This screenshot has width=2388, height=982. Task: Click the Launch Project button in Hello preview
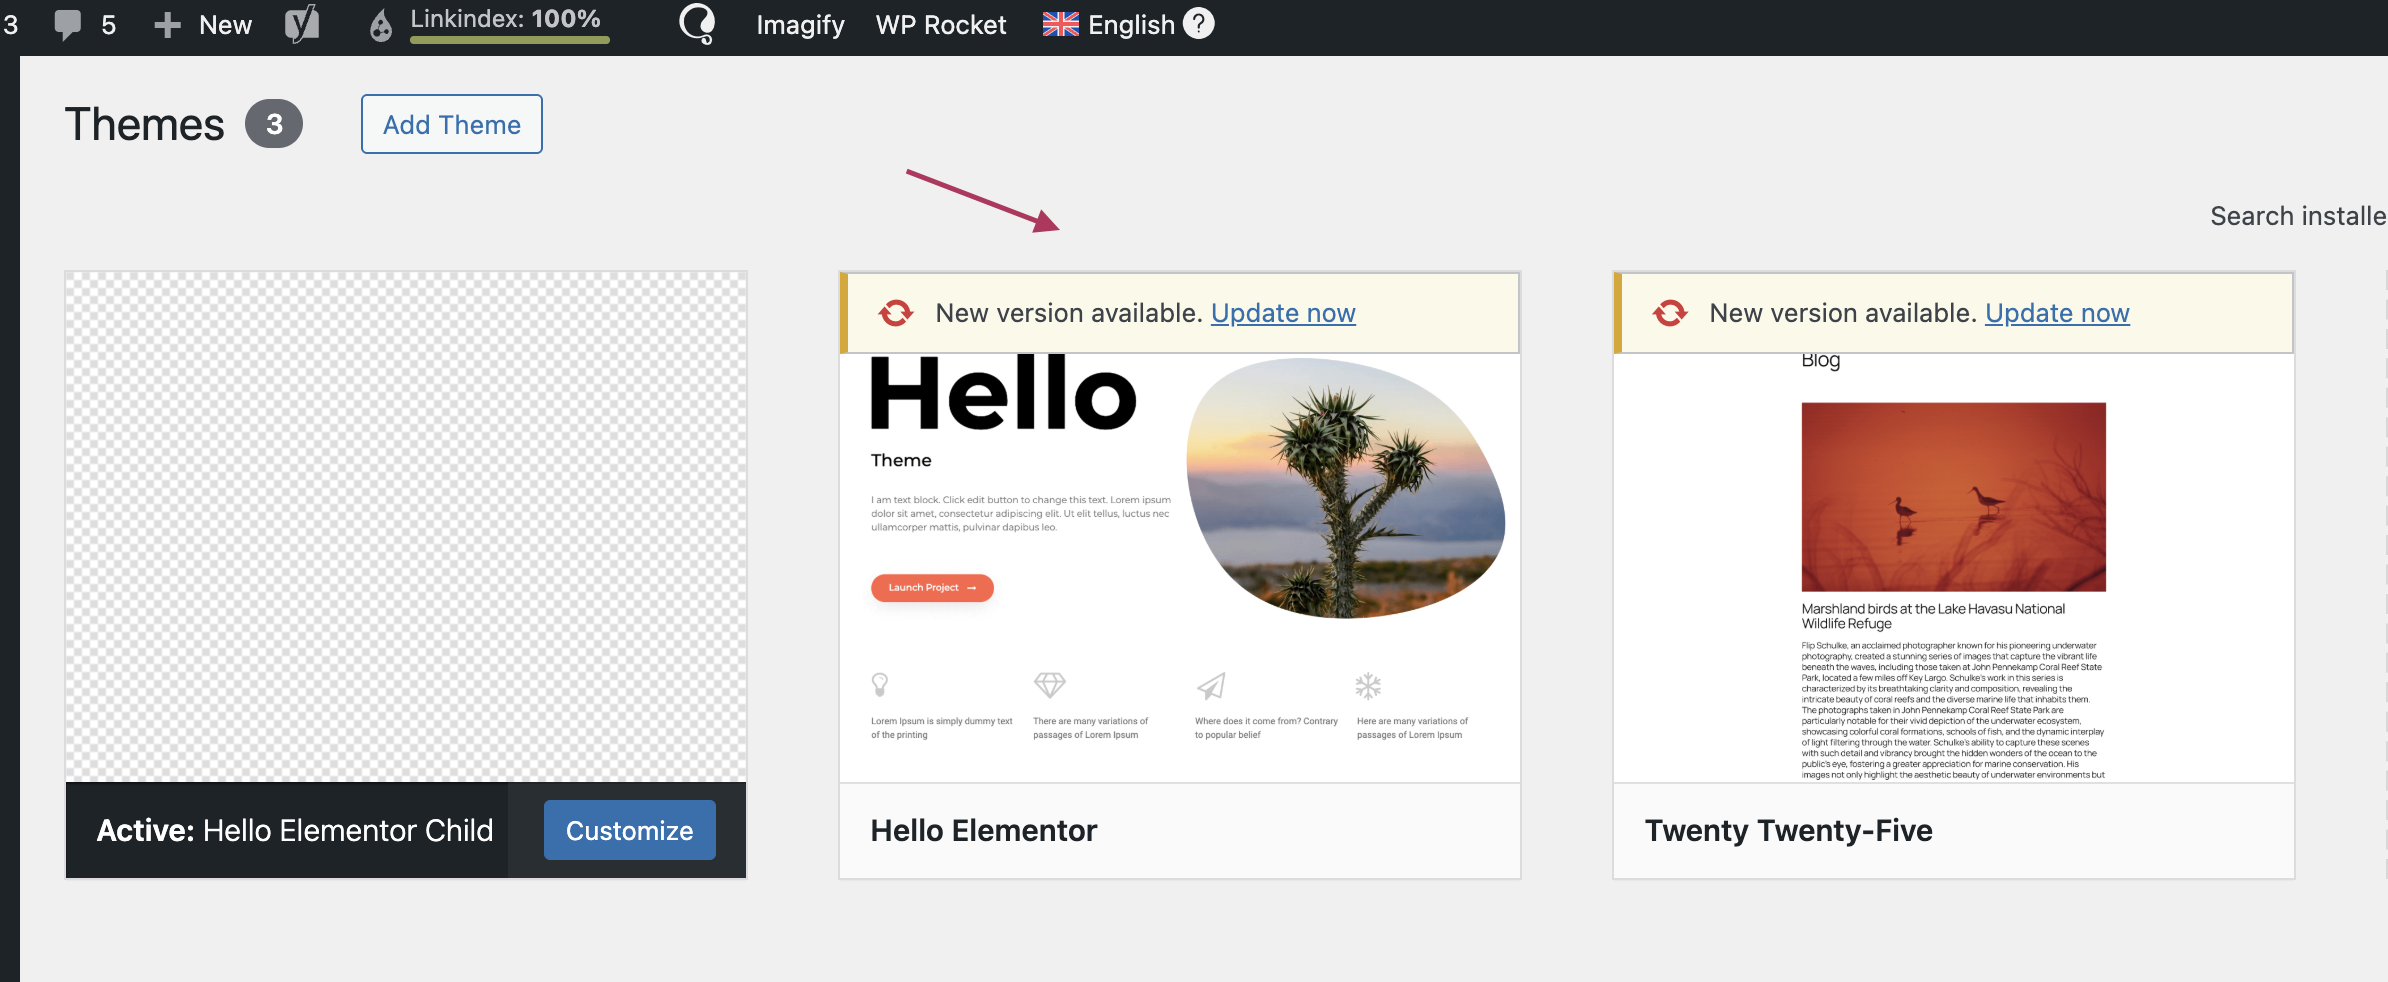click(932, 588)
